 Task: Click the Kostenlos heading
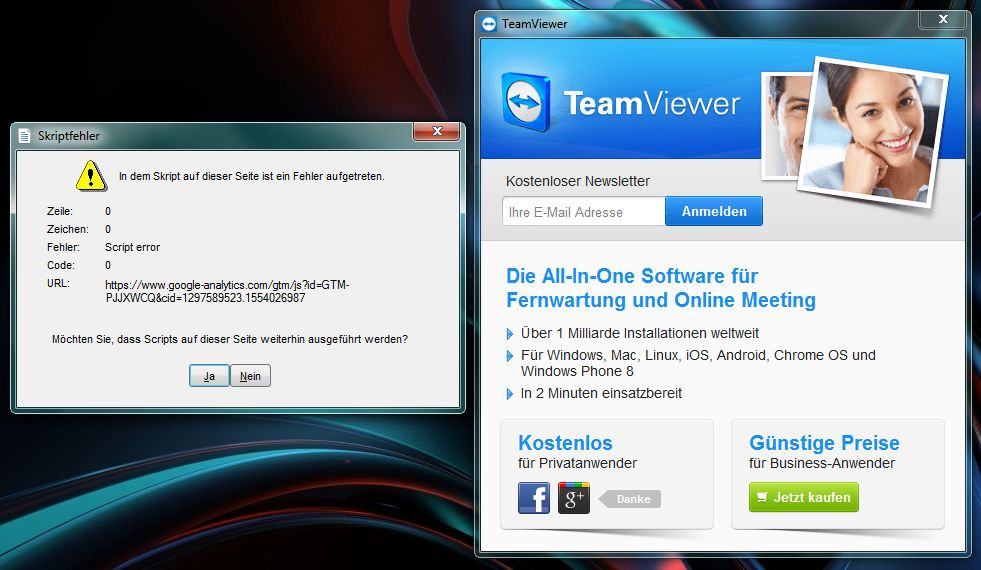566,443
